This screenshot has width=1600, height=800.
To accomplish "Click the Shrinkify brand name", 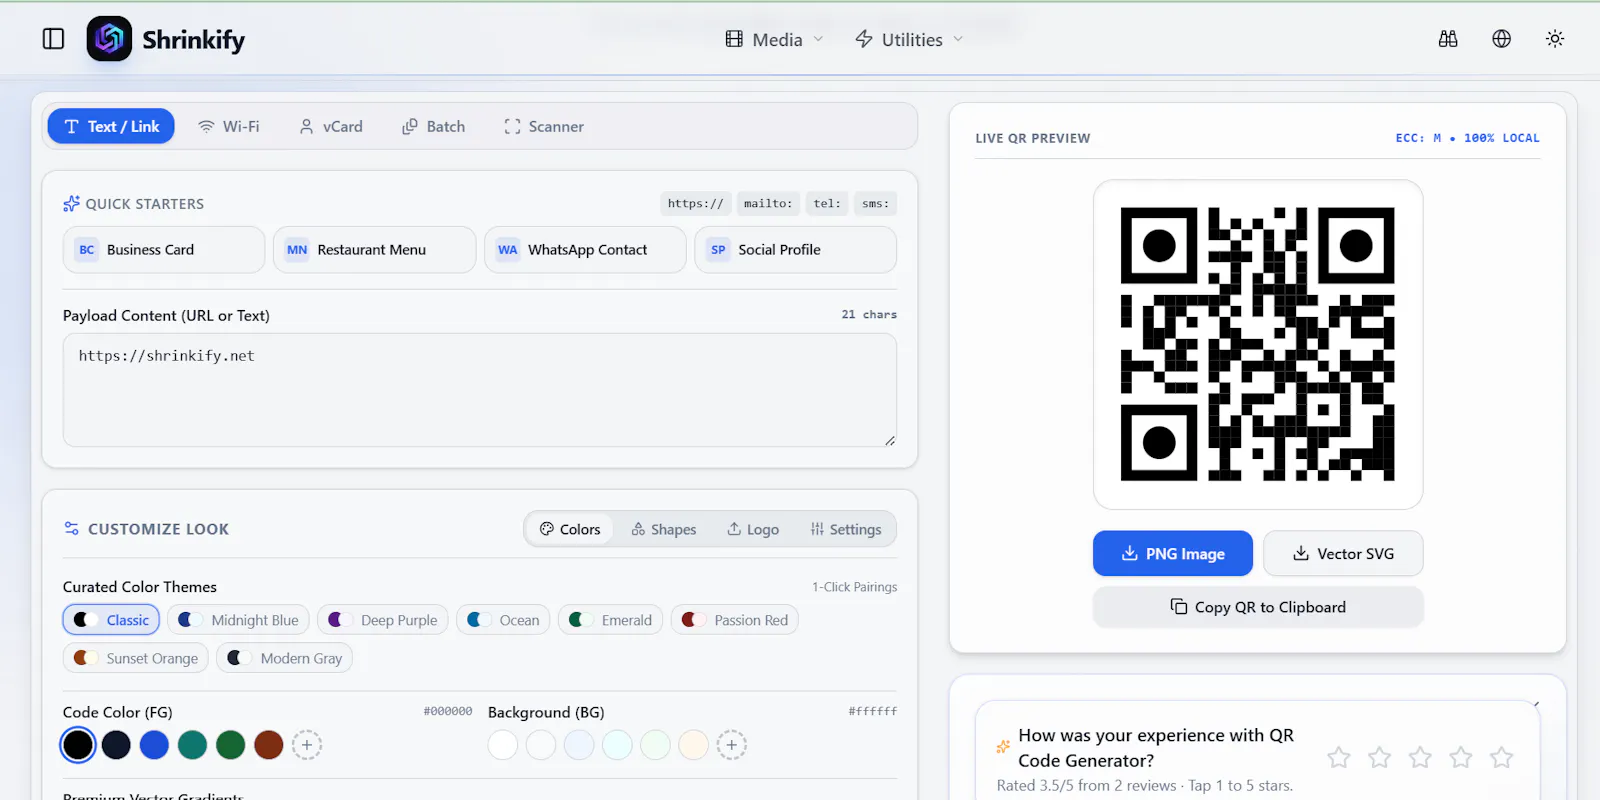I will (194, 39).
